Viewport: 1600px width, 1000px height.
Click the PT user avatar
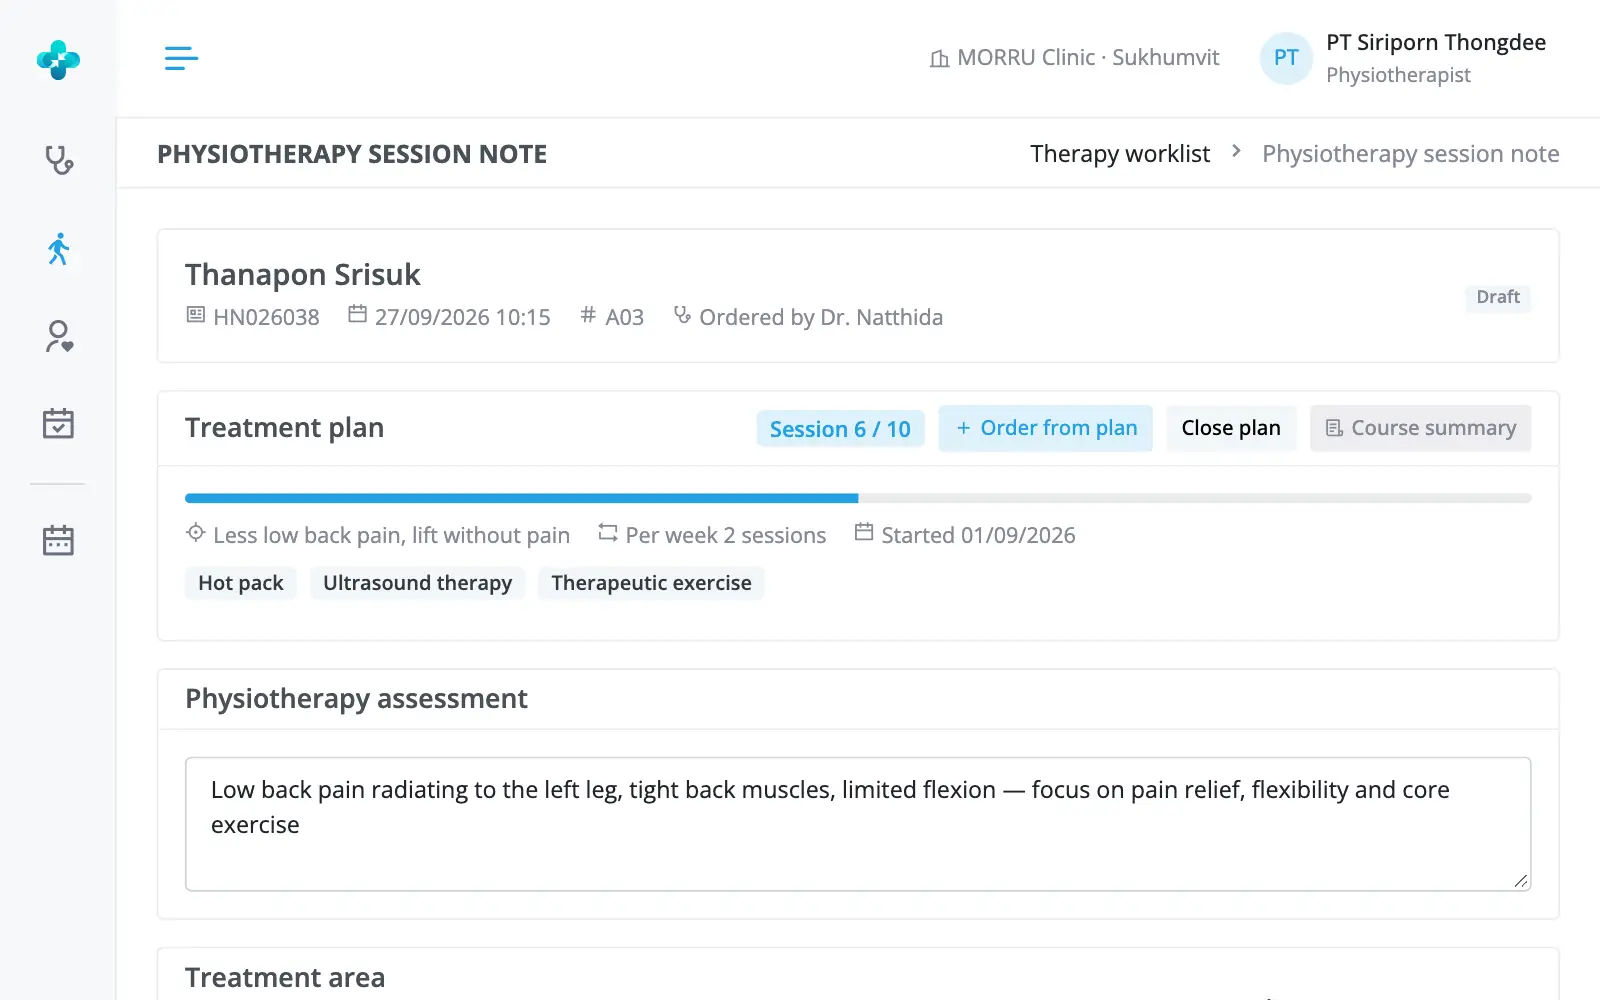pos(1286,58)
